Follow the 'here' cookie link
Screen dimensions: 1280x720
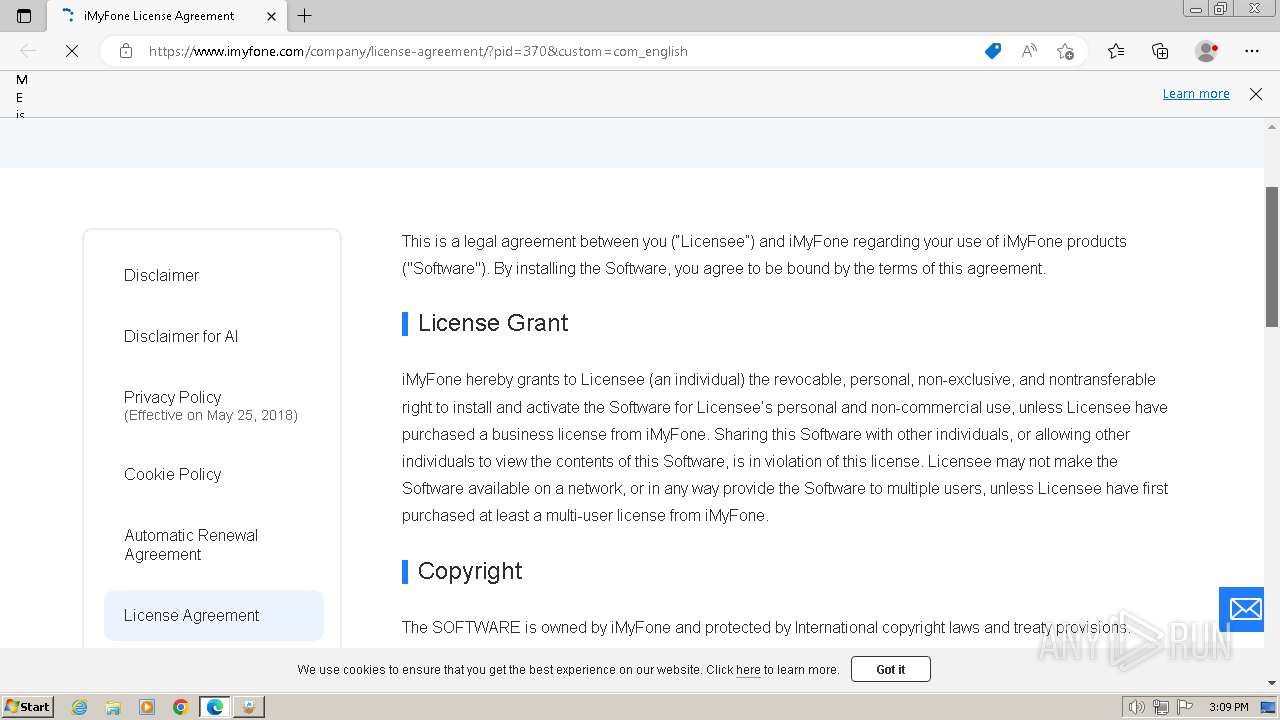[x=748, y=670]
